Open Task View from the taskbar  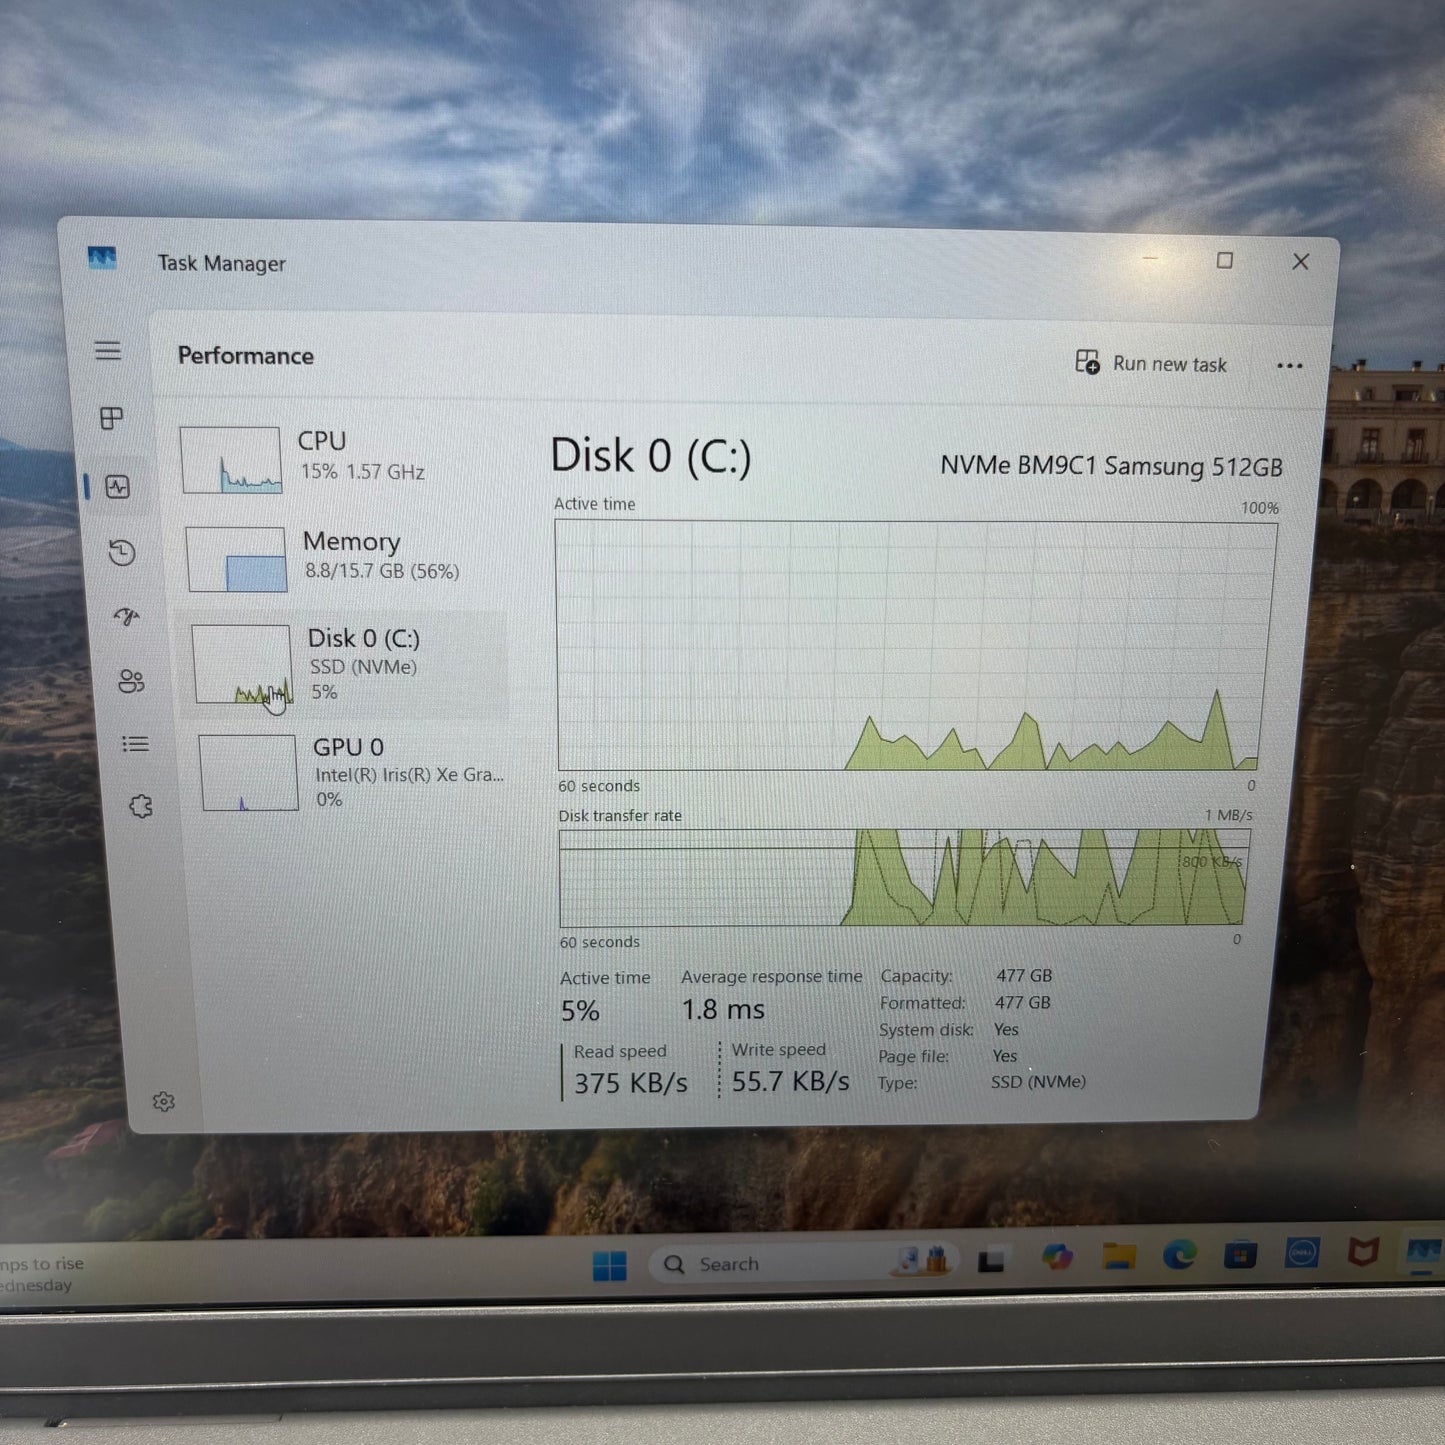[x=991, y=1262]
